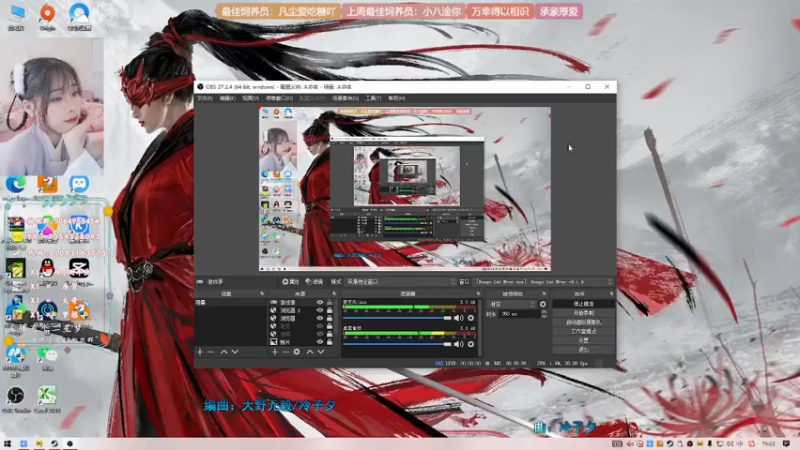800x450 pixels.
Task: Remove the selected scene with minus icon
Action: (x=211, y=352)
